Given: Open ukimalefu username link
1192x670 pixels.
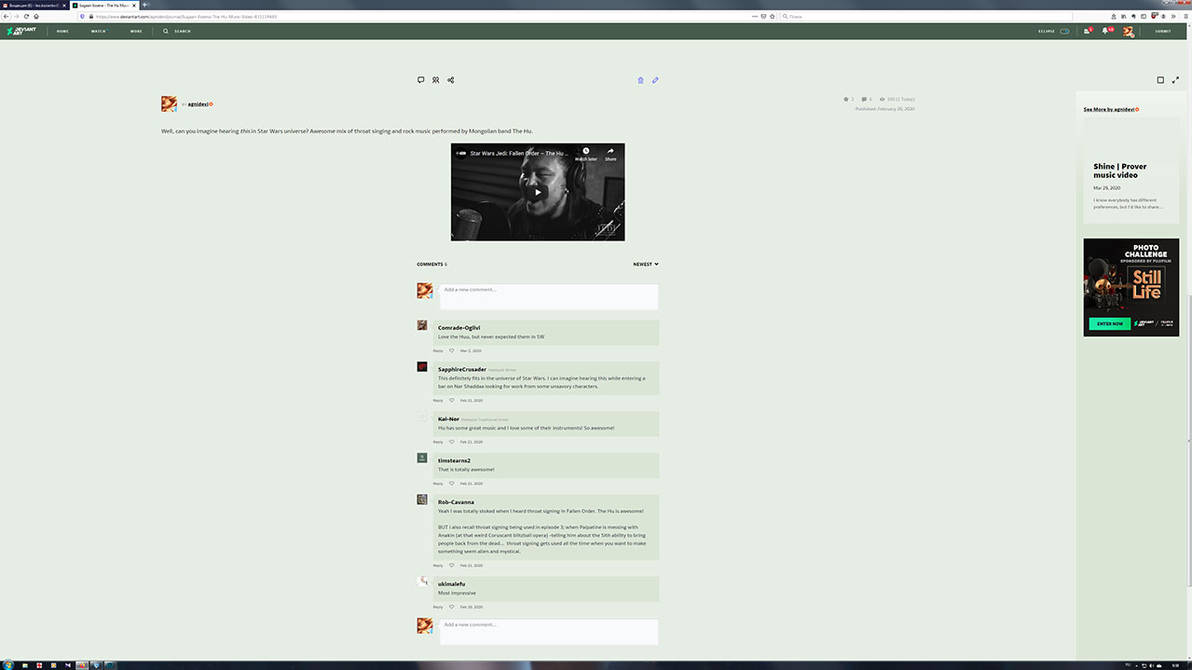Looking at the screenshot, I should click(451, 584).
